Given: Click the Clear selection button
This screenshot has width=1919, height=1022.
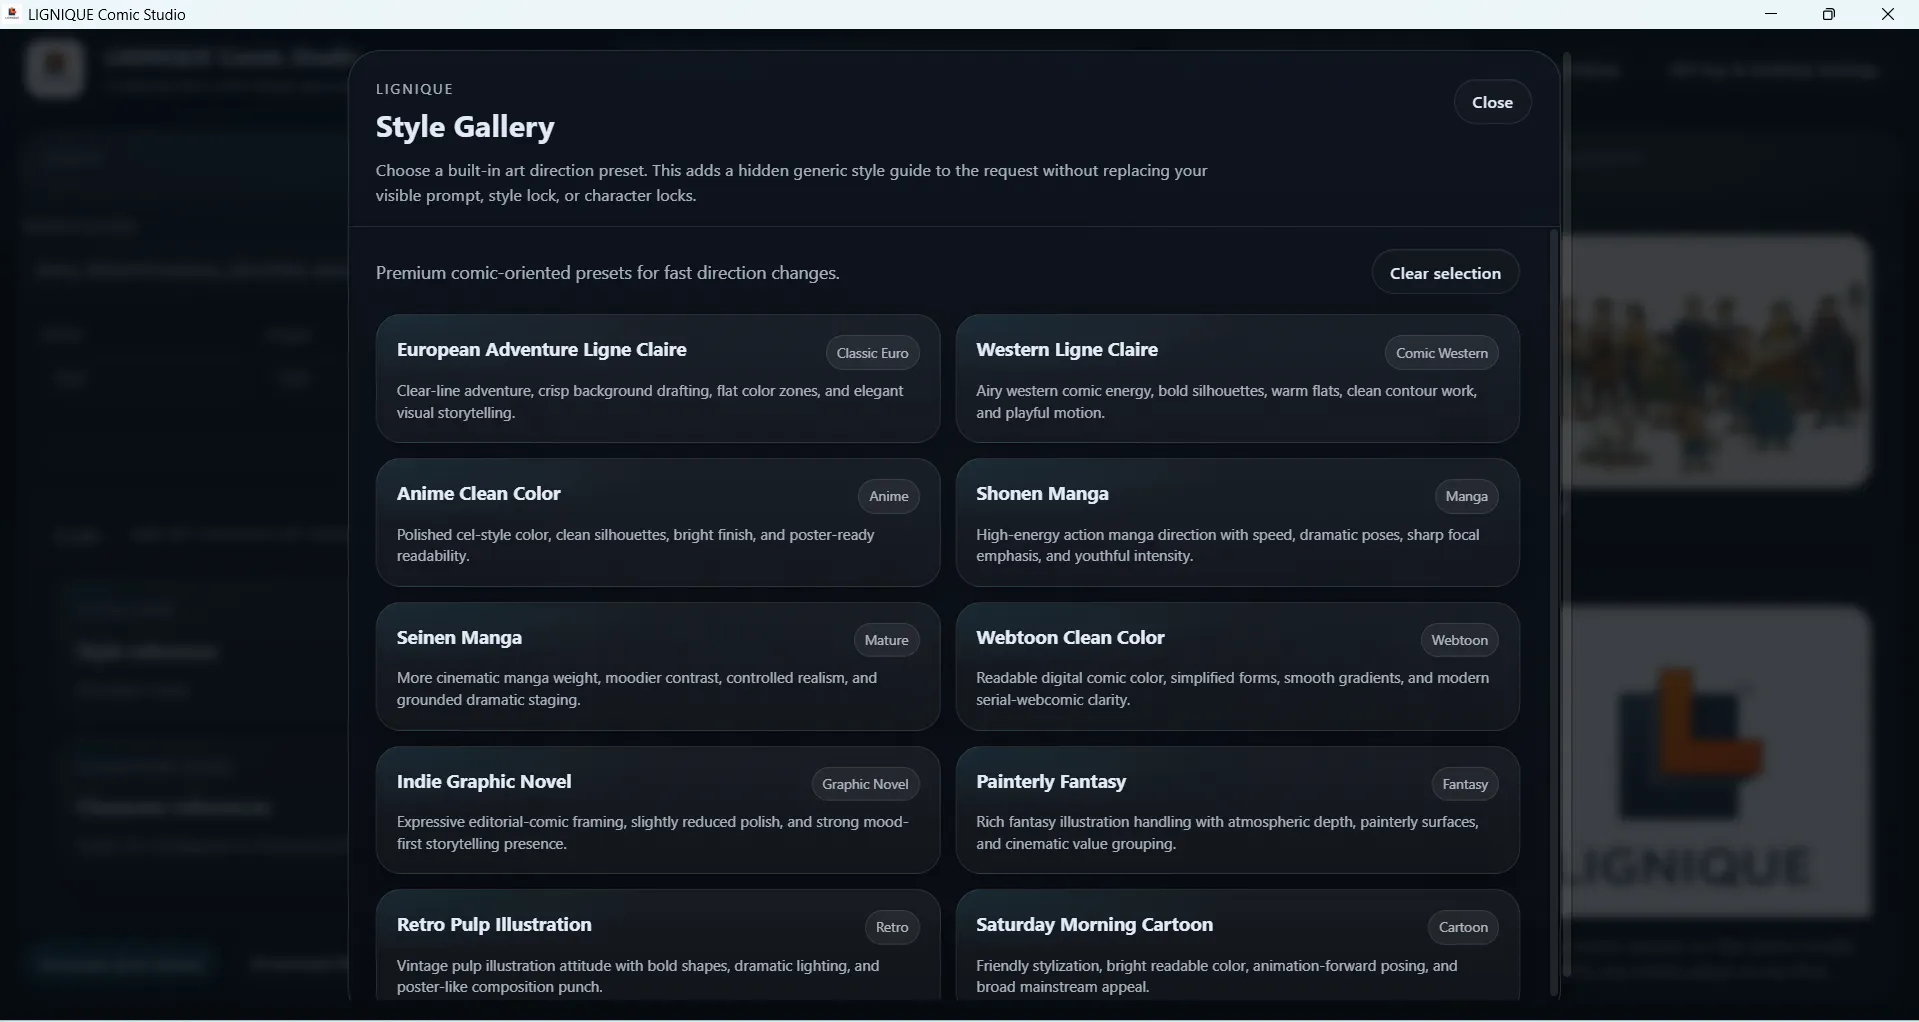Looking at the screenshot, I should 1445,273.
